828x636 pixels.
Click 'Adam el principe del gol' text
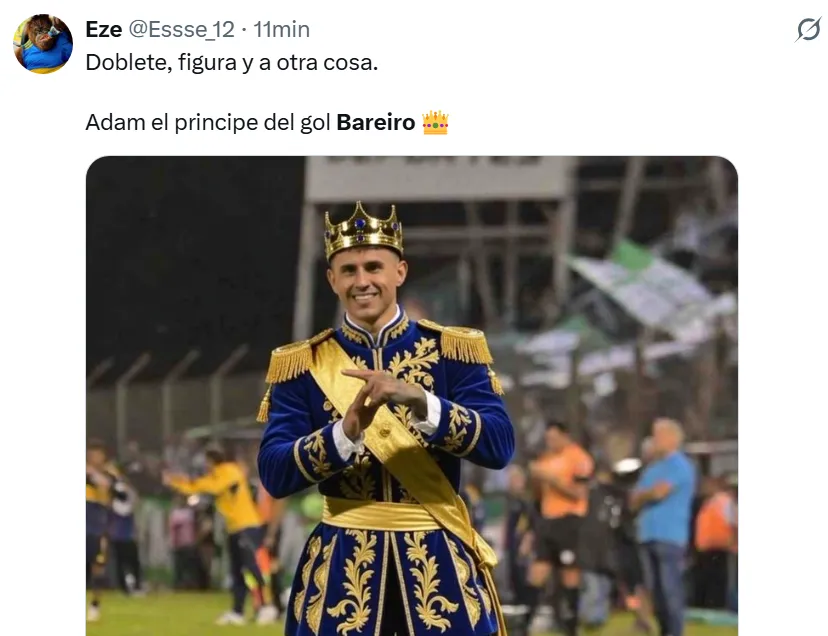click(208, 123)
